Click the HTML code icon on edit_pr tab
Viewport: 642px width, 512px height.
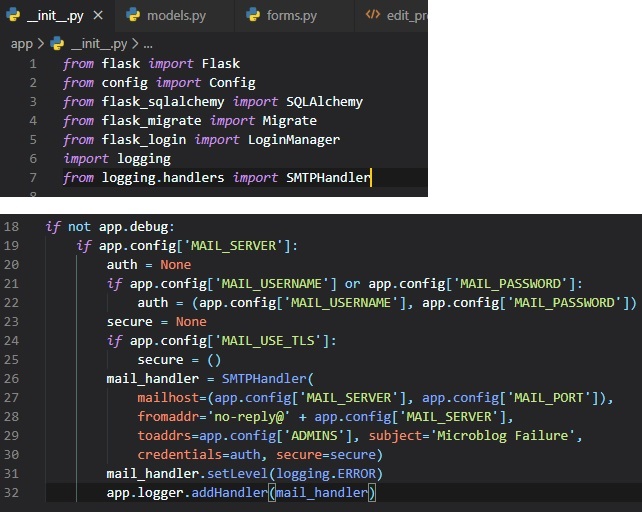coord(373,15)
